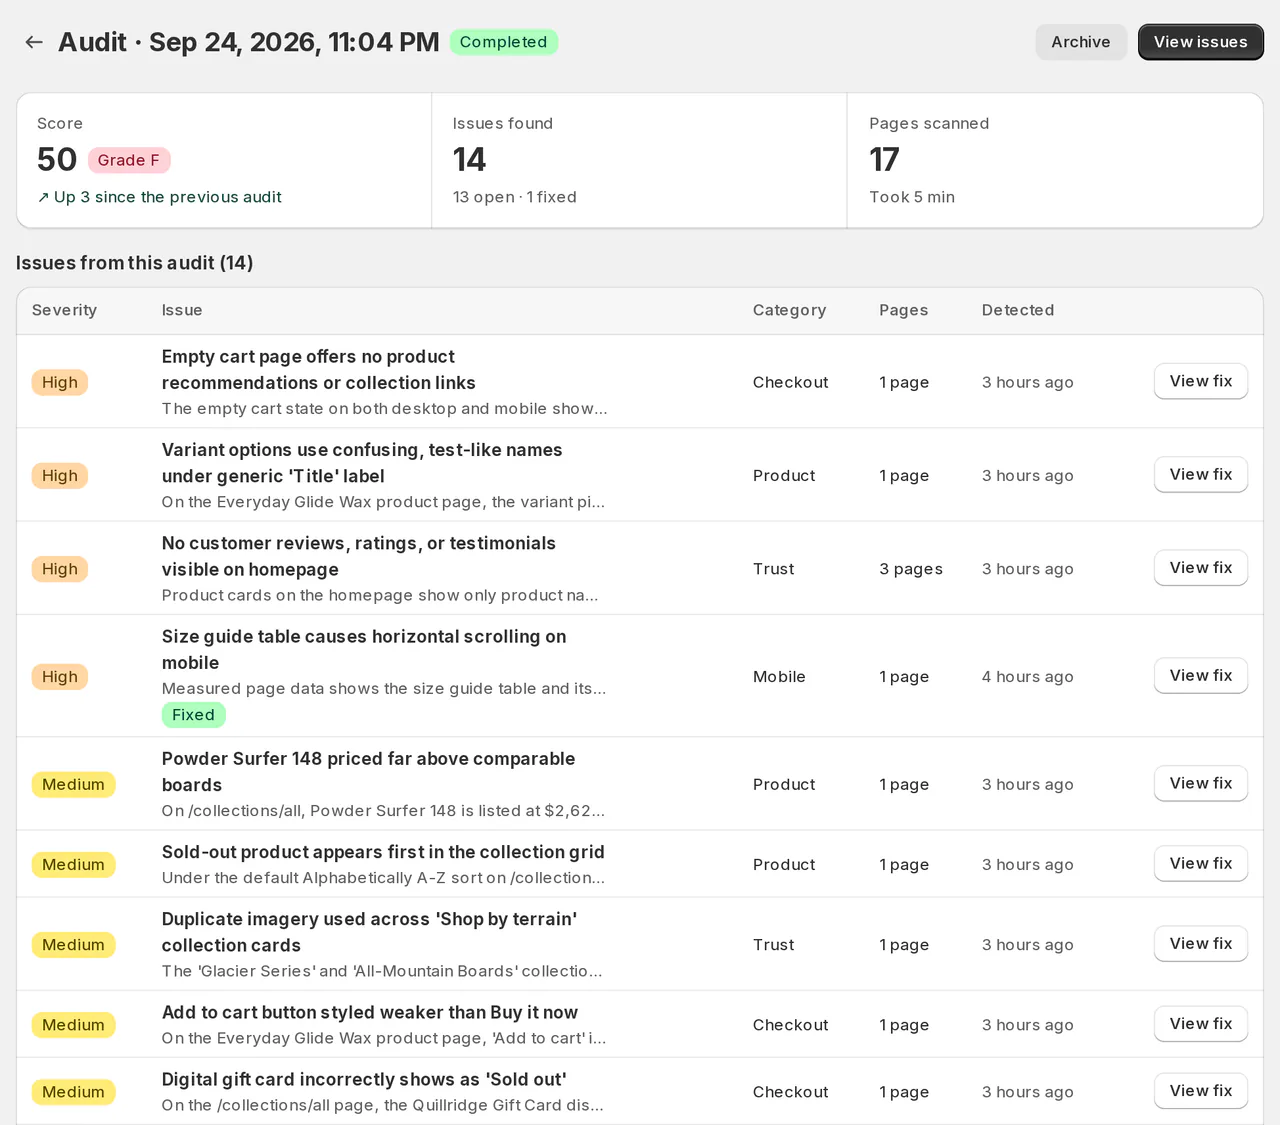View fix for confusing variant options issue

[1201, 474]
